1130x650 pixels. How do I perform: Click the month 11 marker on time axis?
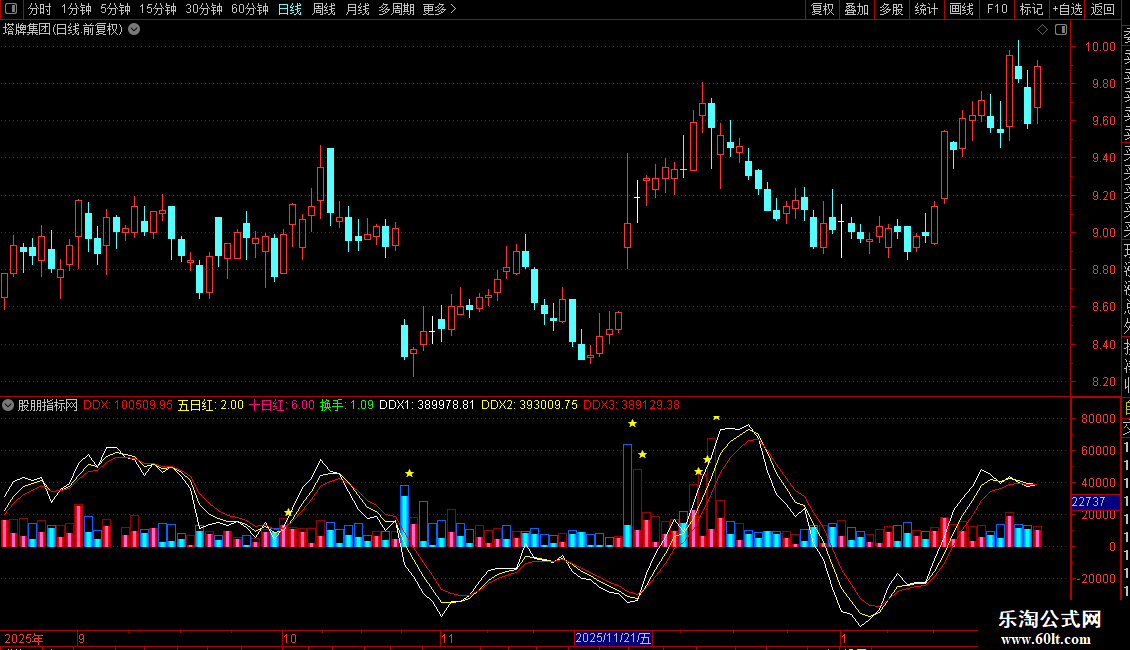click(448, 638)
